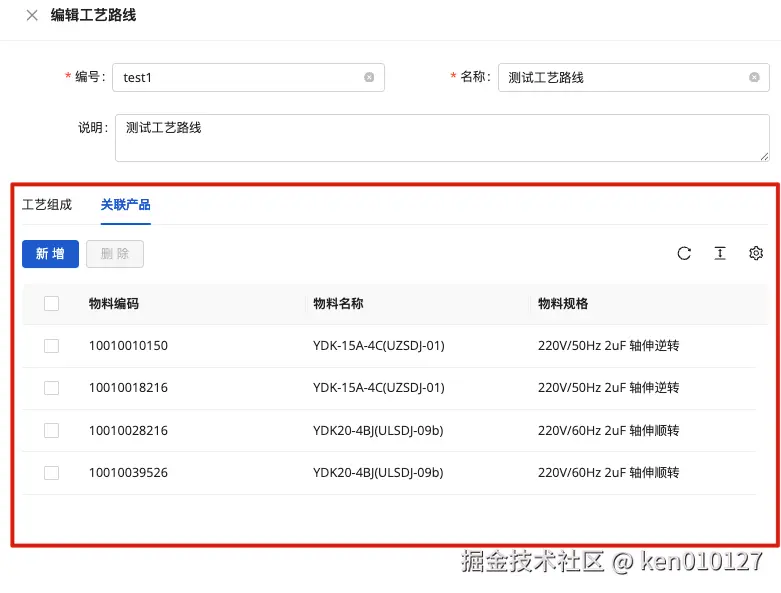Screen dimensions: 781x593
Task: Clear the 编号 field with its clear icon
Action: tap(369, 77)
